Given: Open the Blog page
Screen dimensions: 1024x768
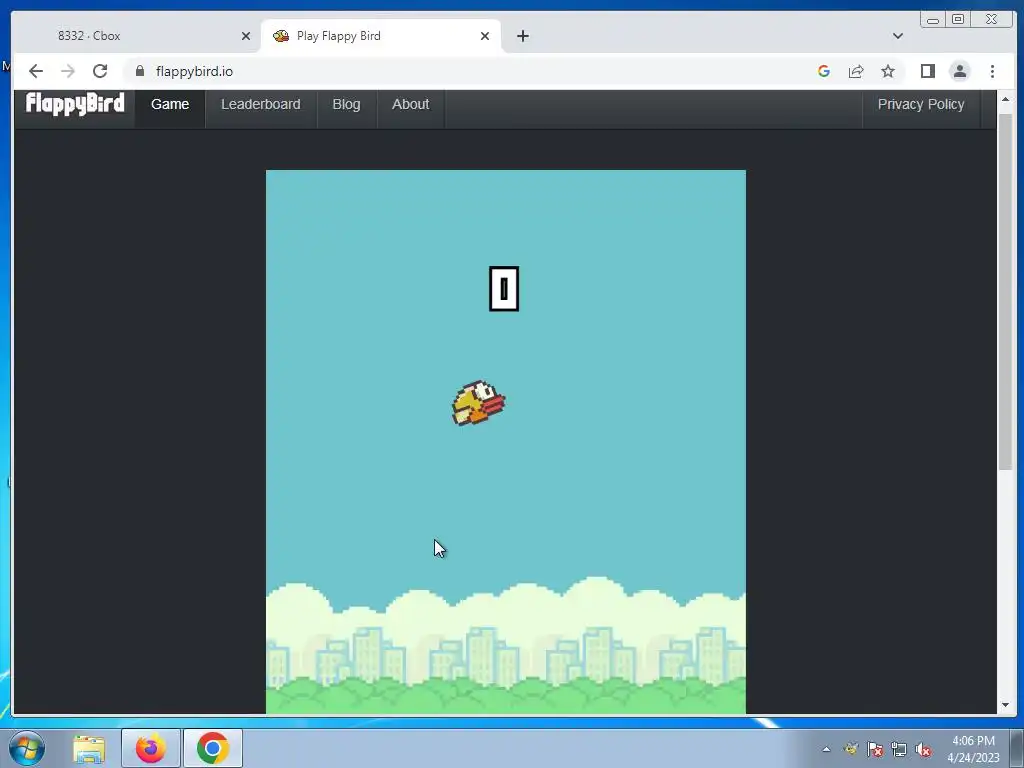Looking at the screenshot, I should coord(346,104).
